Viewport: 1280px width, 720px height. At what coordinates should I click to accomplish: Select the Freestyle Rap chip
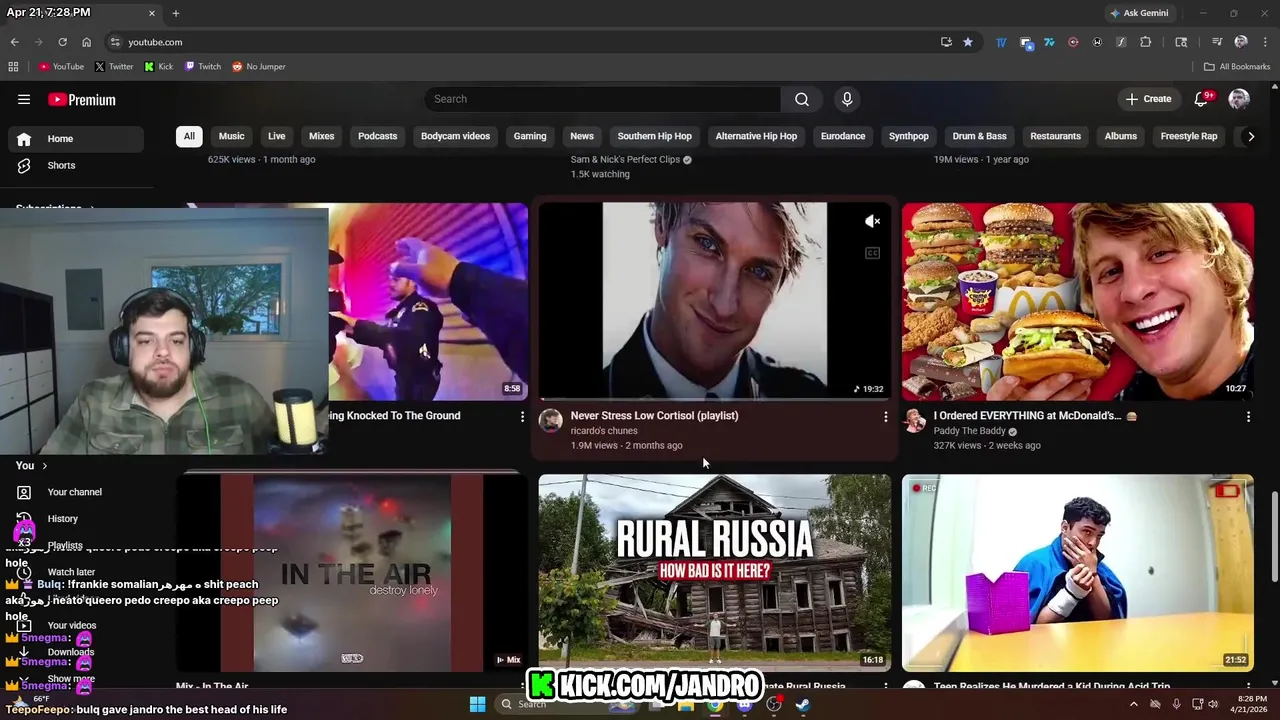click(1189, 136)
